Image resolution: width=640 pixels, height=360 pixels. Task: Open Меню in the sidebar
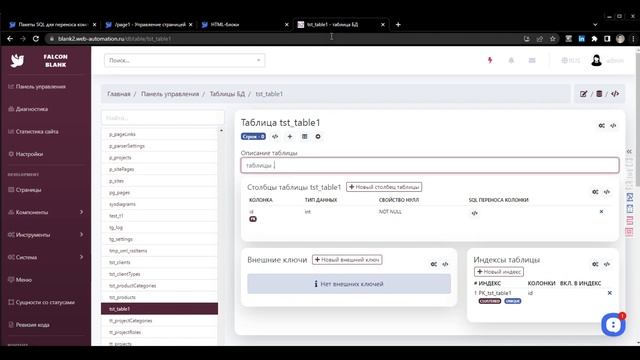(24, 280)
